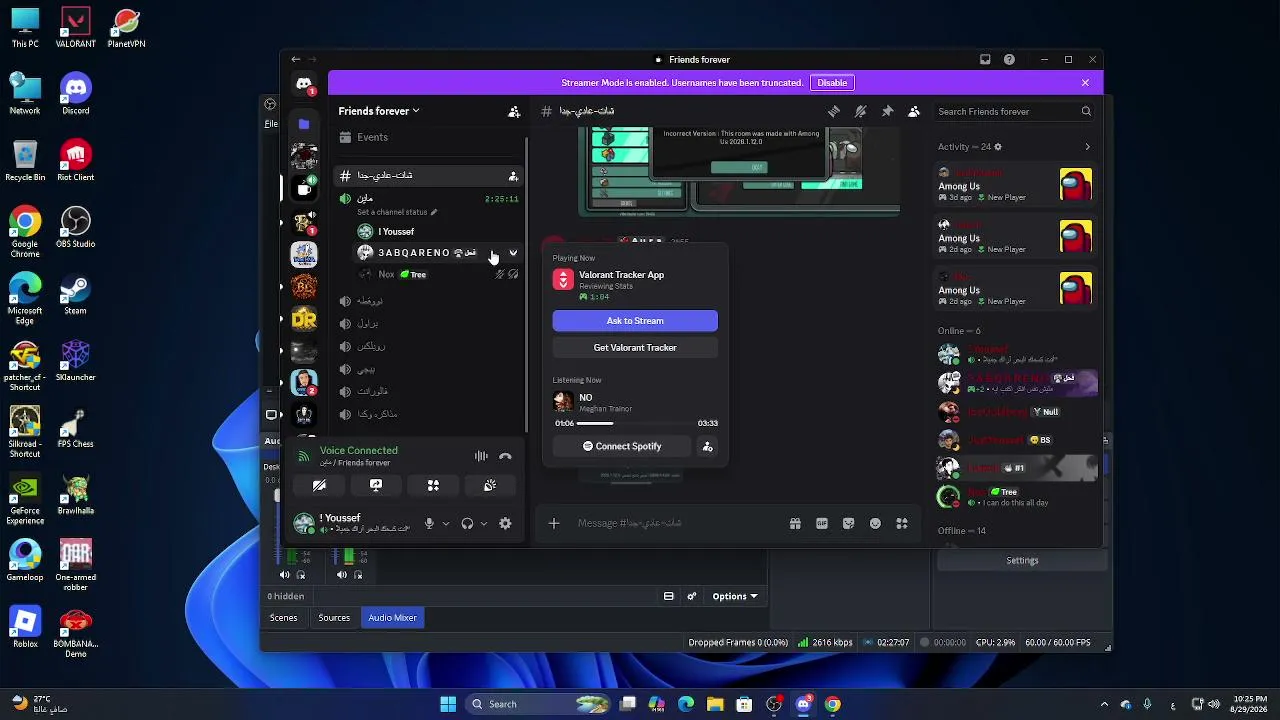Mute the first OBS mixer channel speaker
The height and width of the screenshot is (720, 1280).
284,575
